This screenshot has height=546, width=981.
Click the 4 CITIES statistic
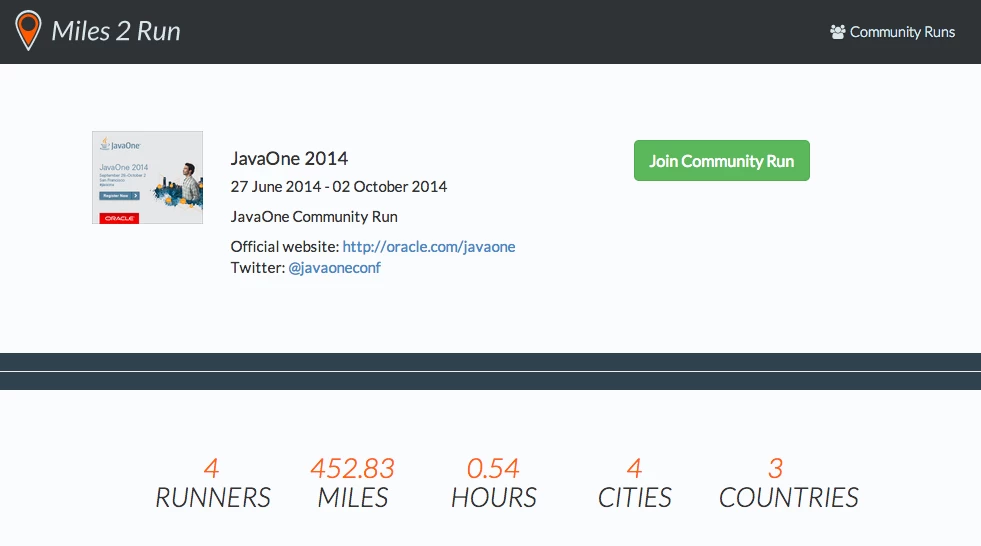(x=634, y=483)
